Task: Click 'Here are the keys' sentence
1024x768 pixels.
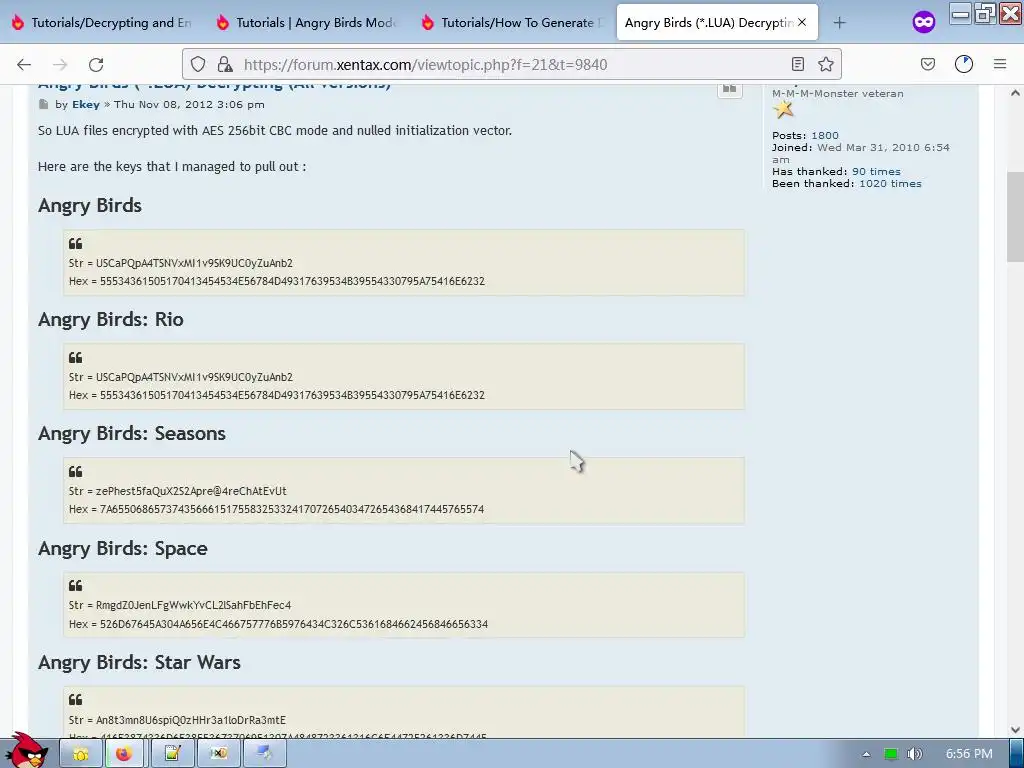Action: 172,167
